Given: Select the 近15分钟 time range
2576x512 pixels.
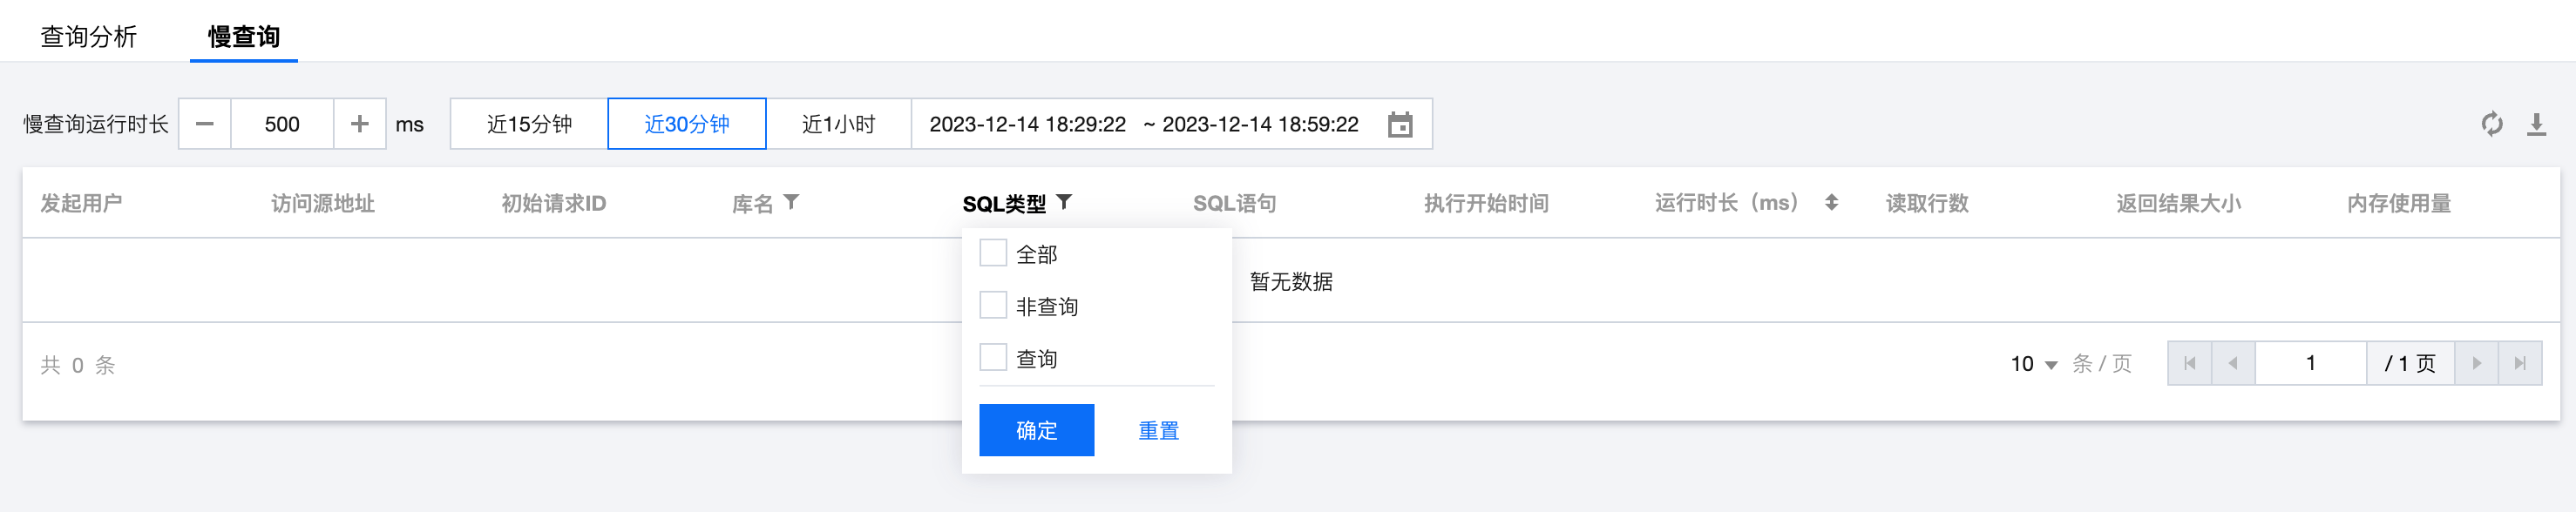Looking at the screenshot, I should 529,124.
